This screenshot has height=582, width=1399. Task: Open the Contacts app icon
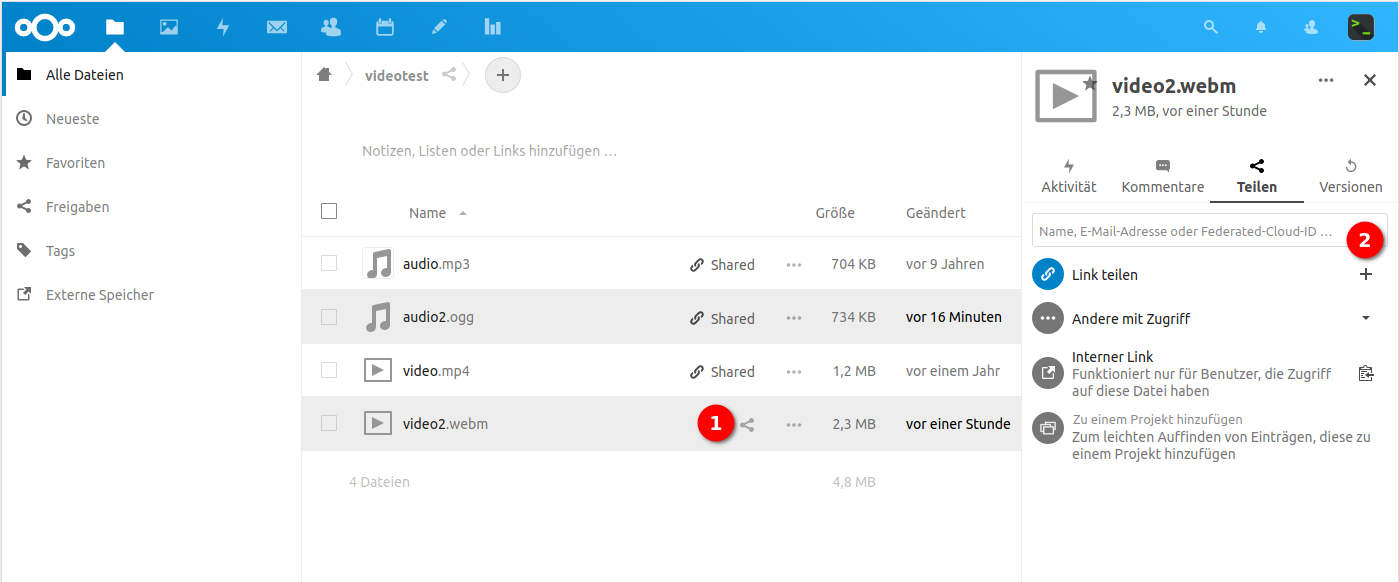pyautogui.click(x=331, y=27)
